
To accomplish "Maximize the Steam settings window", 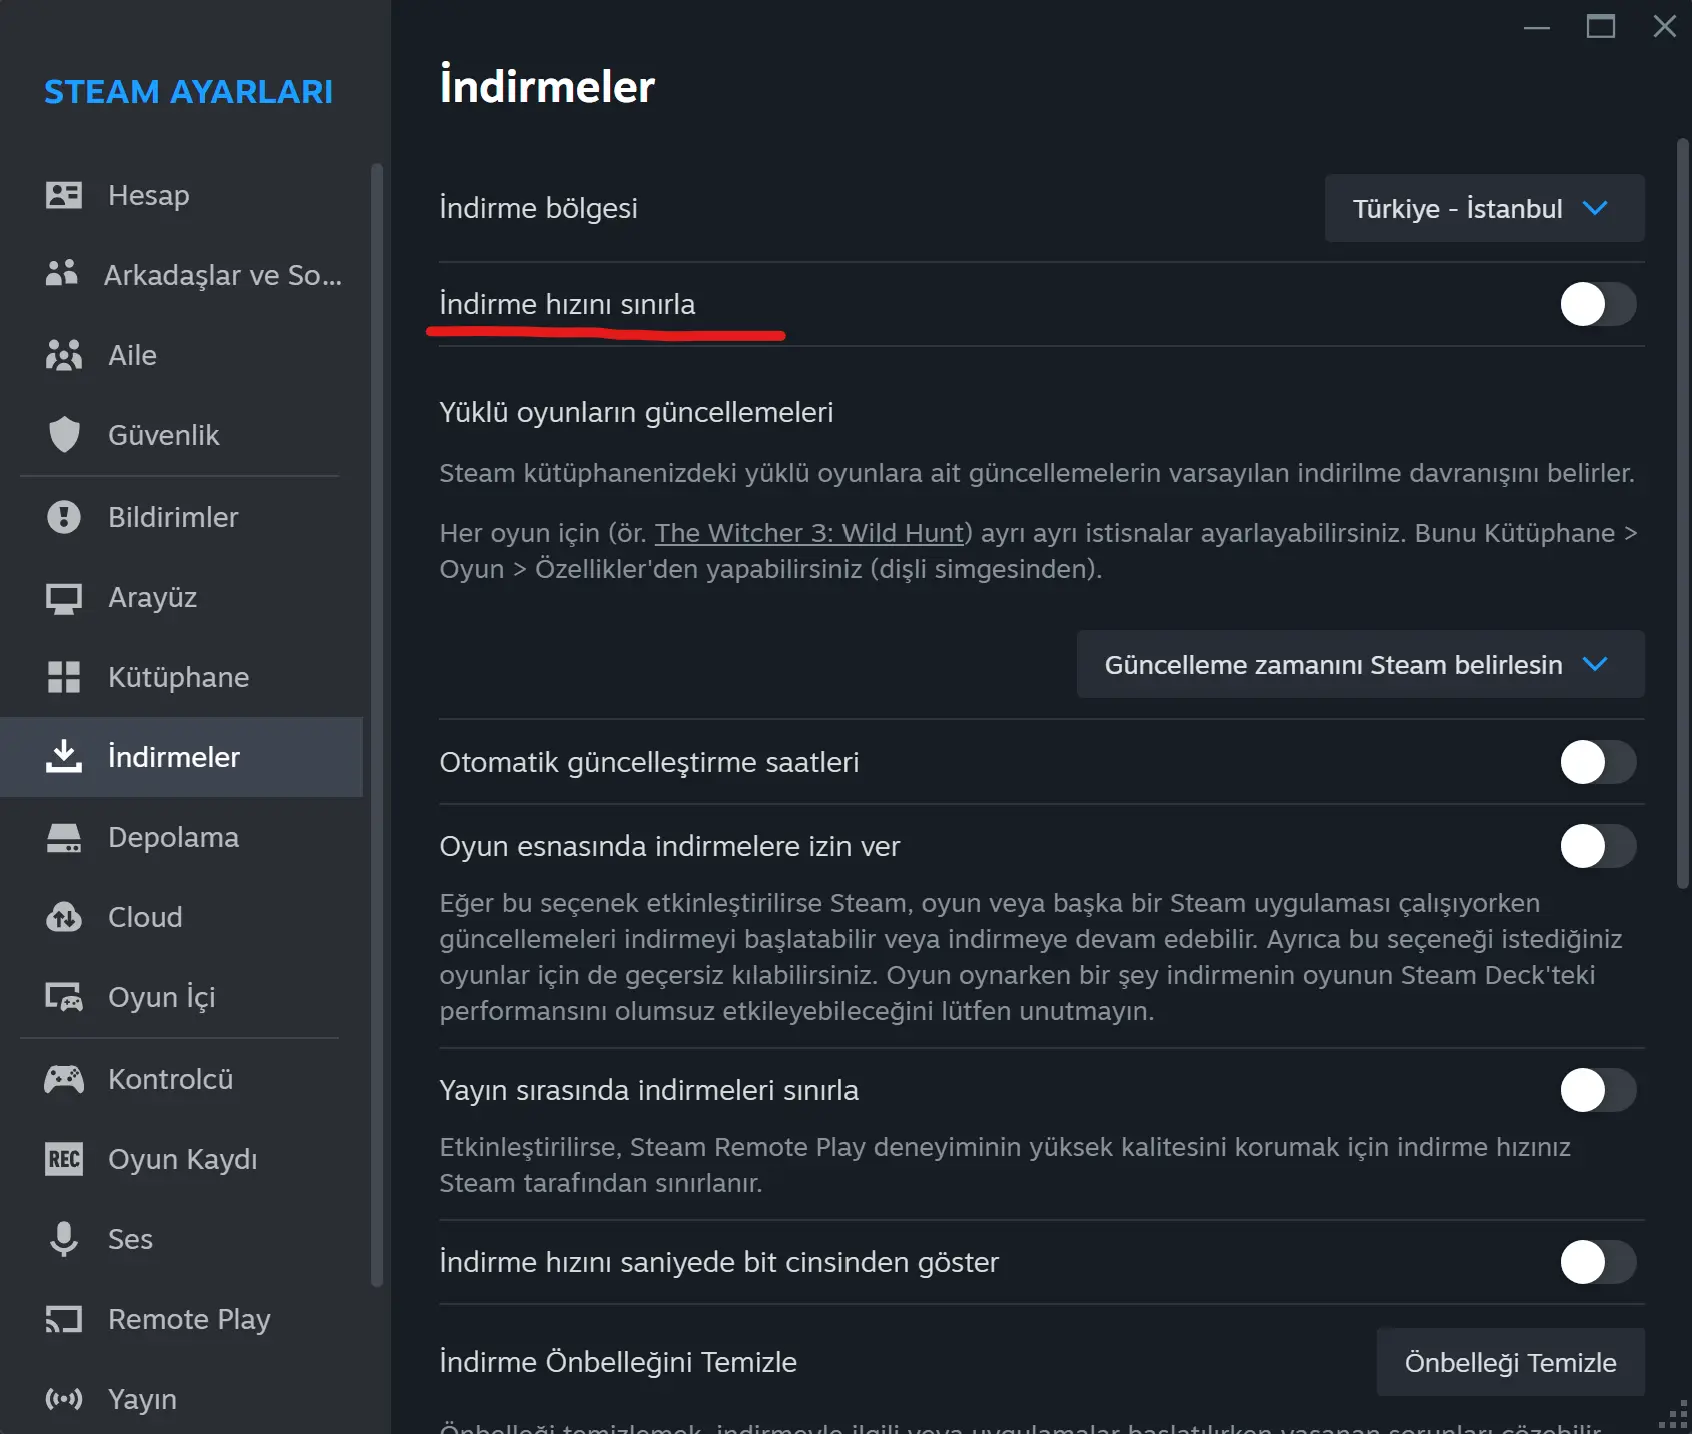I will 1601,27.
